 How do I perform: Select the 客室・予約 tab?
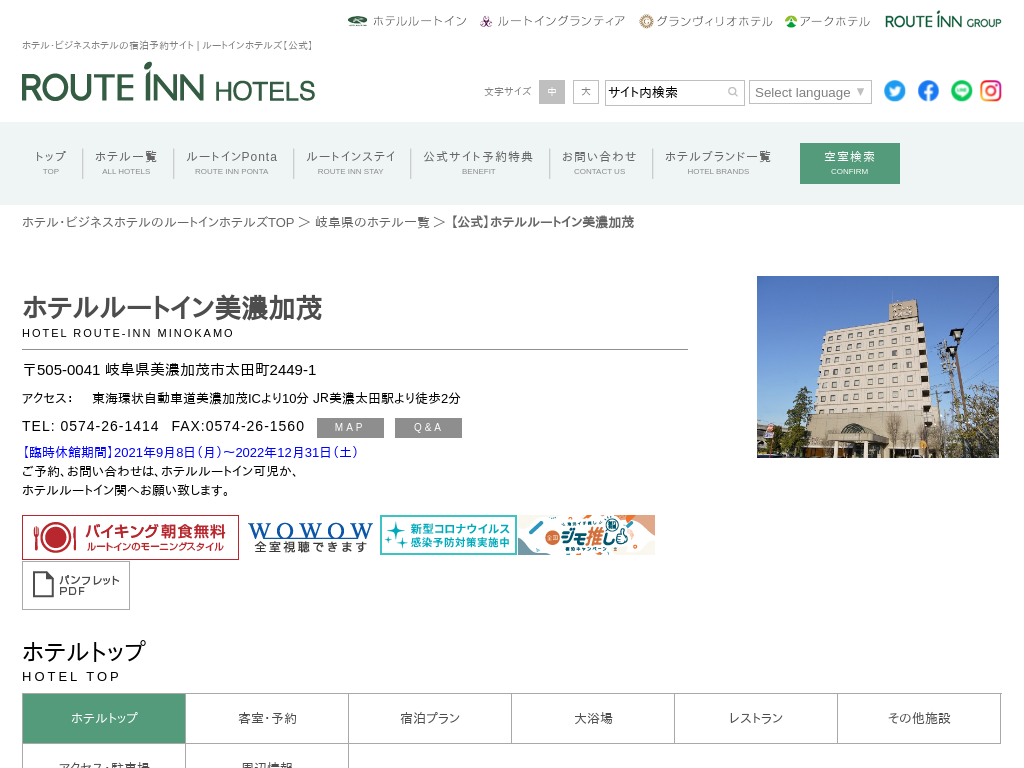pos(267,718)
